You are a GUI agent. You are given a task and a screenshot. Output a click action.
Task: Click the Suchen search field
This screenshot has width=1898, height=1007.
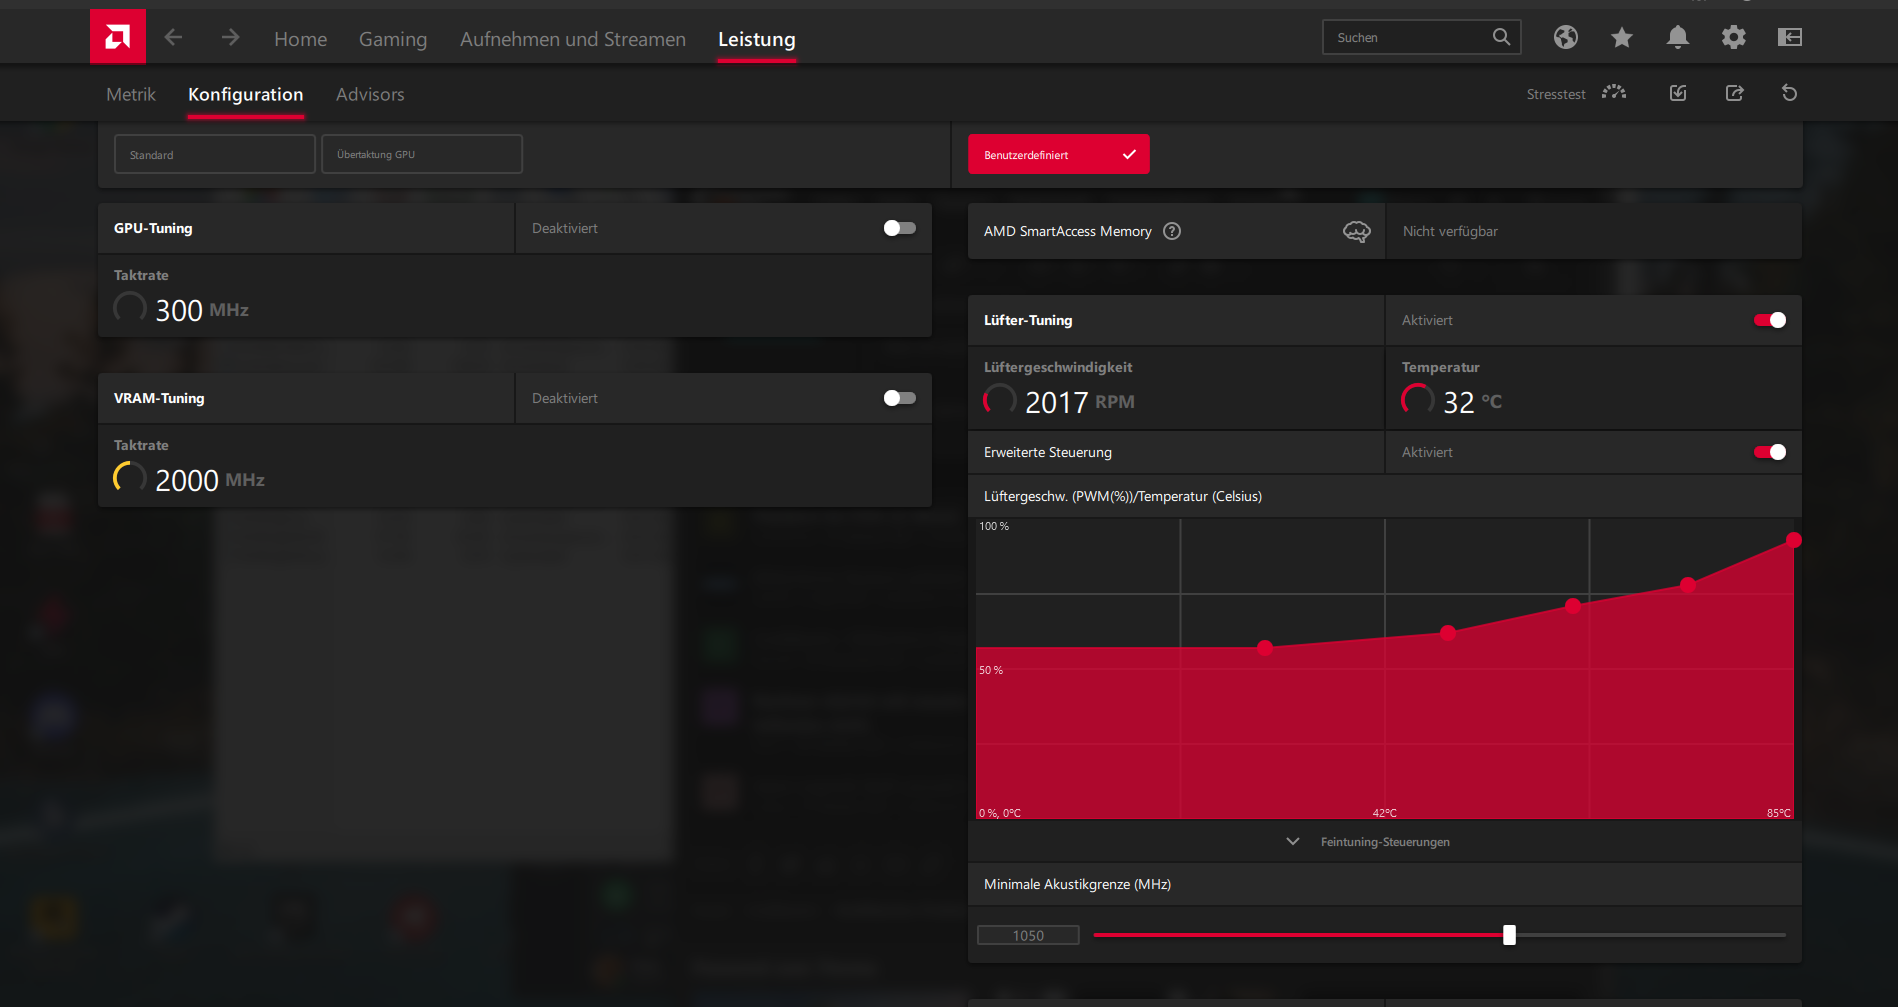[1421, 37]
